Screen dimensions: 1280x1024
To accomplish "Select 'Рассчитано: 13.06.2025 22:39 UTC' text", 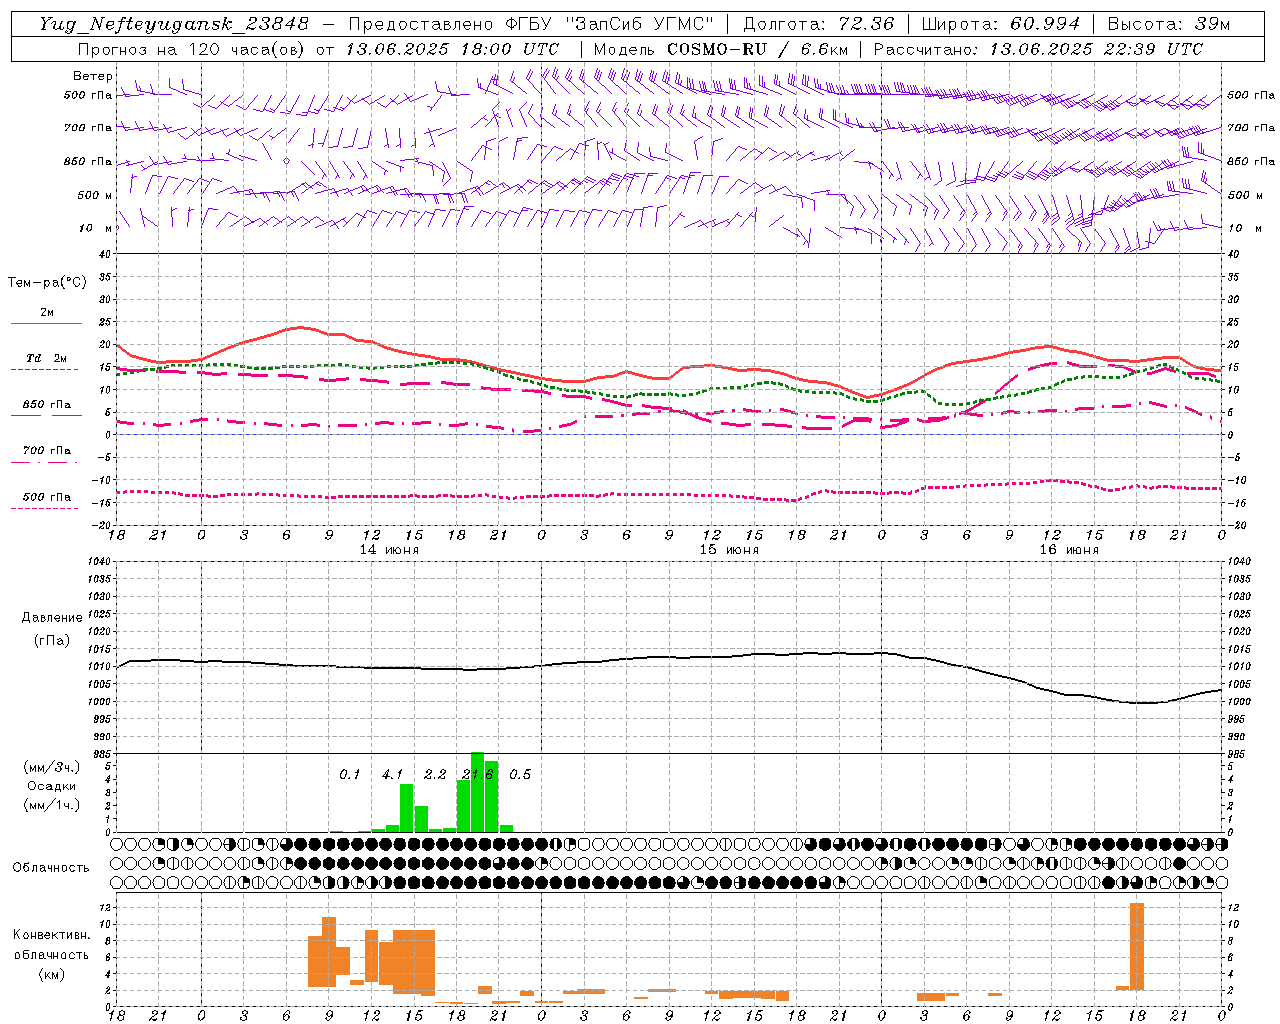I will coord(1038,49).
